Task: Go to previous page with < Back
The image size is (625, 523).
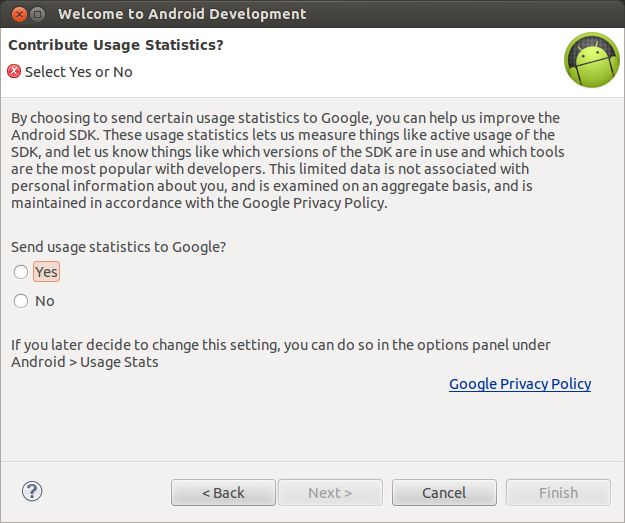Action: coord(223,493)
